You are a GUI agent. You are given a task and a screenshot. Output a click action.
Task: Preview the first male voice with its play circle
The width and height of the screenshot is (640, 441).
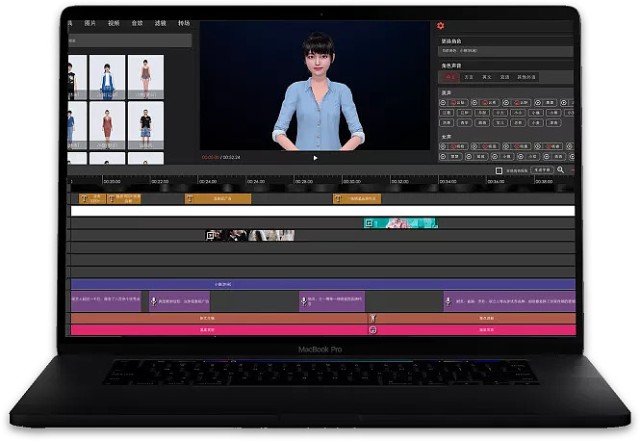click(x=443, y=102)
